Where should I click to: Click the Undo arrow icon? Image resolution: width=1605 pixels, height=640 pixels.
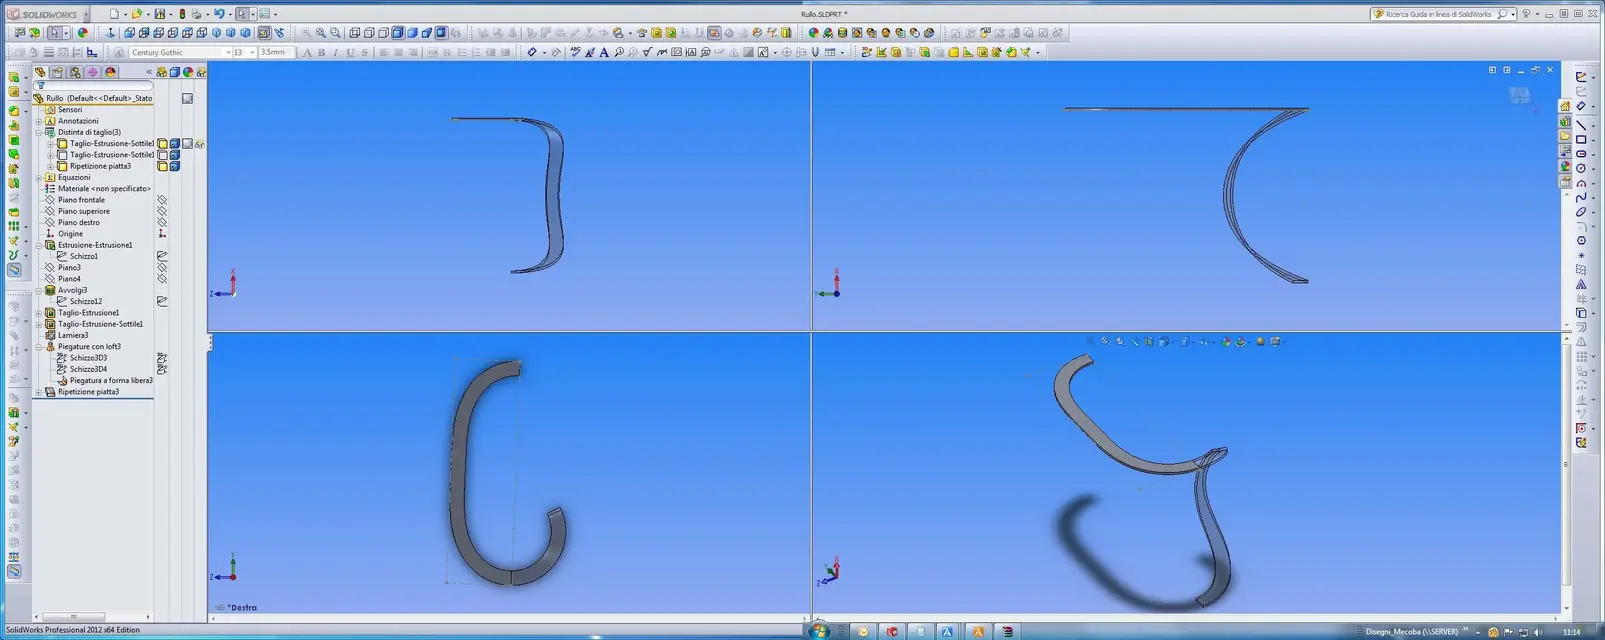click(x=219, y=14)
